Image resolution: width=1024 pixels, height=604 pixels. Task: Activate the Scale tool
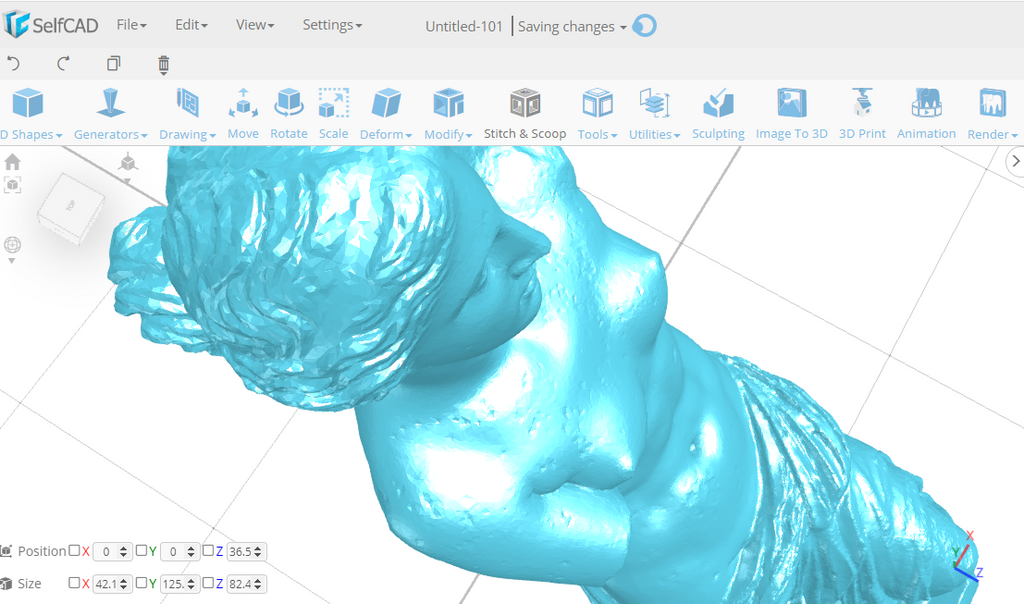(333, 114)
